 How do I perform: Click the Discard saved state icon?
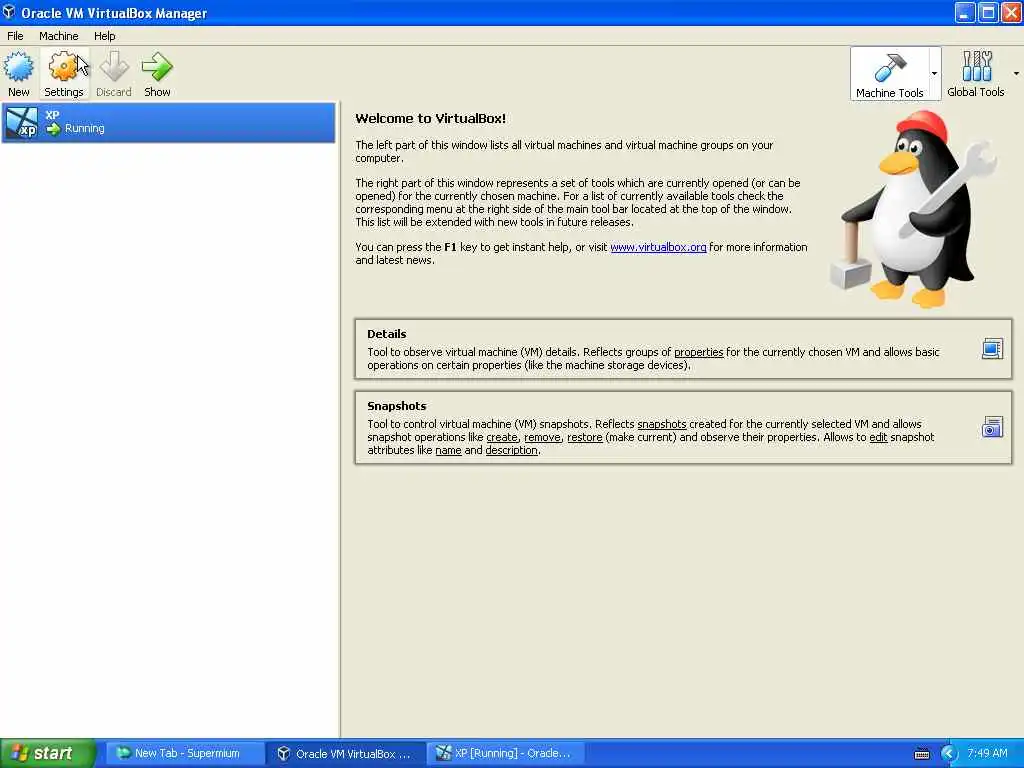coord(114,74)
